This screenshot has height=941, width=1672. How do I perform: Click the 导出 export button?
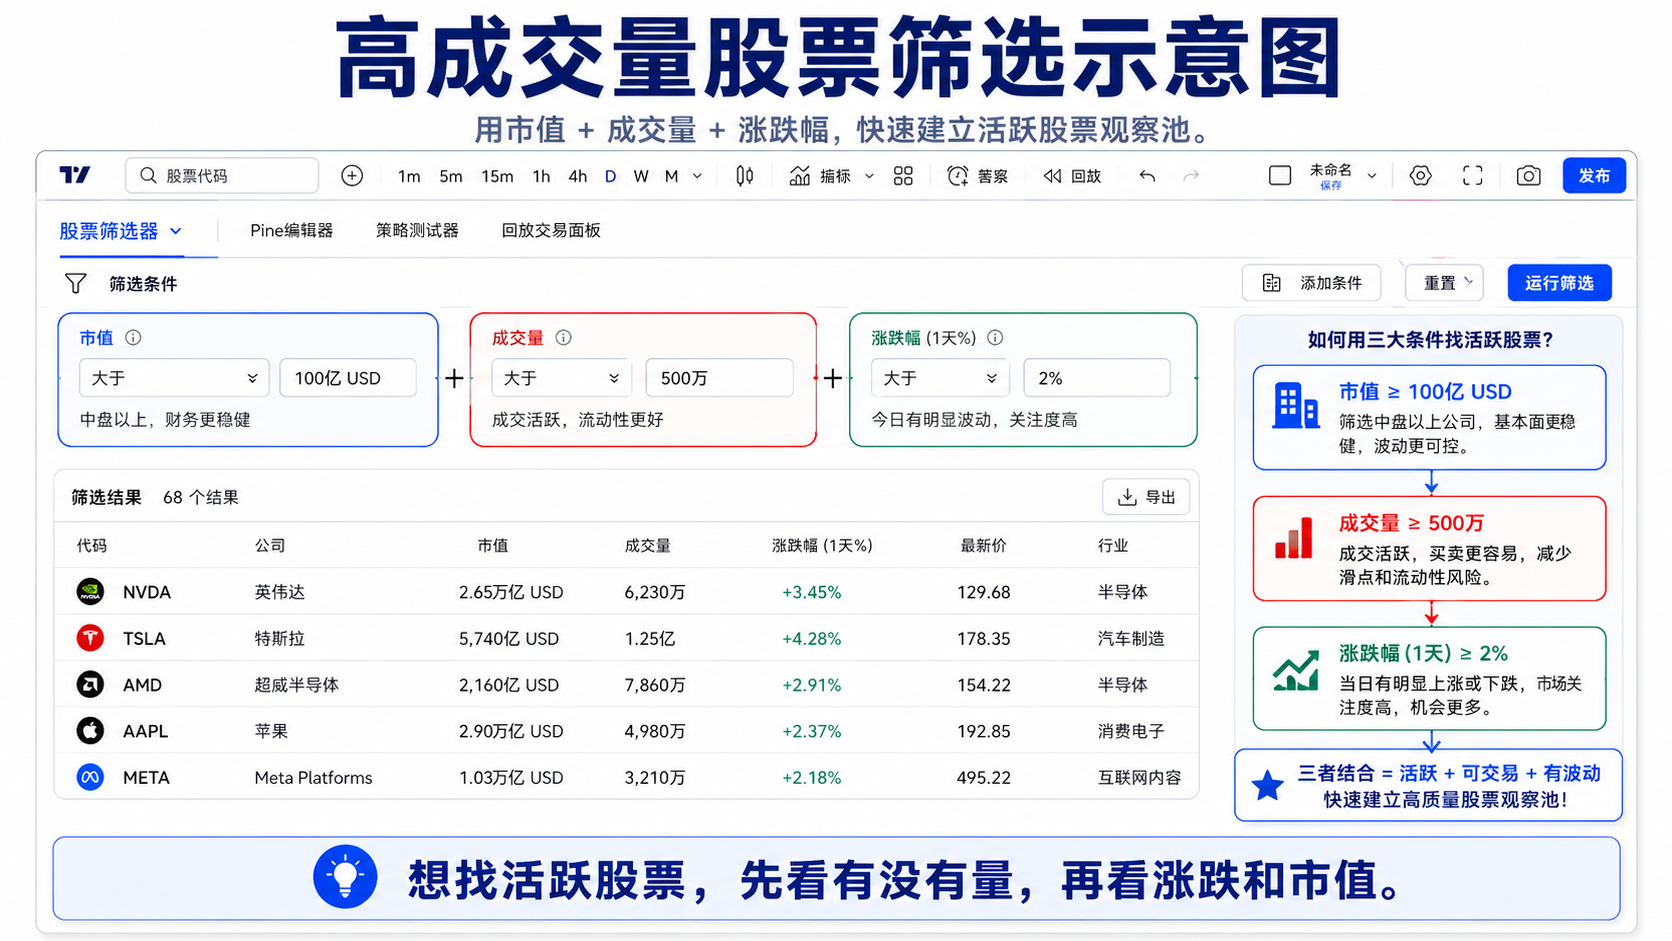pos(1146,497)
